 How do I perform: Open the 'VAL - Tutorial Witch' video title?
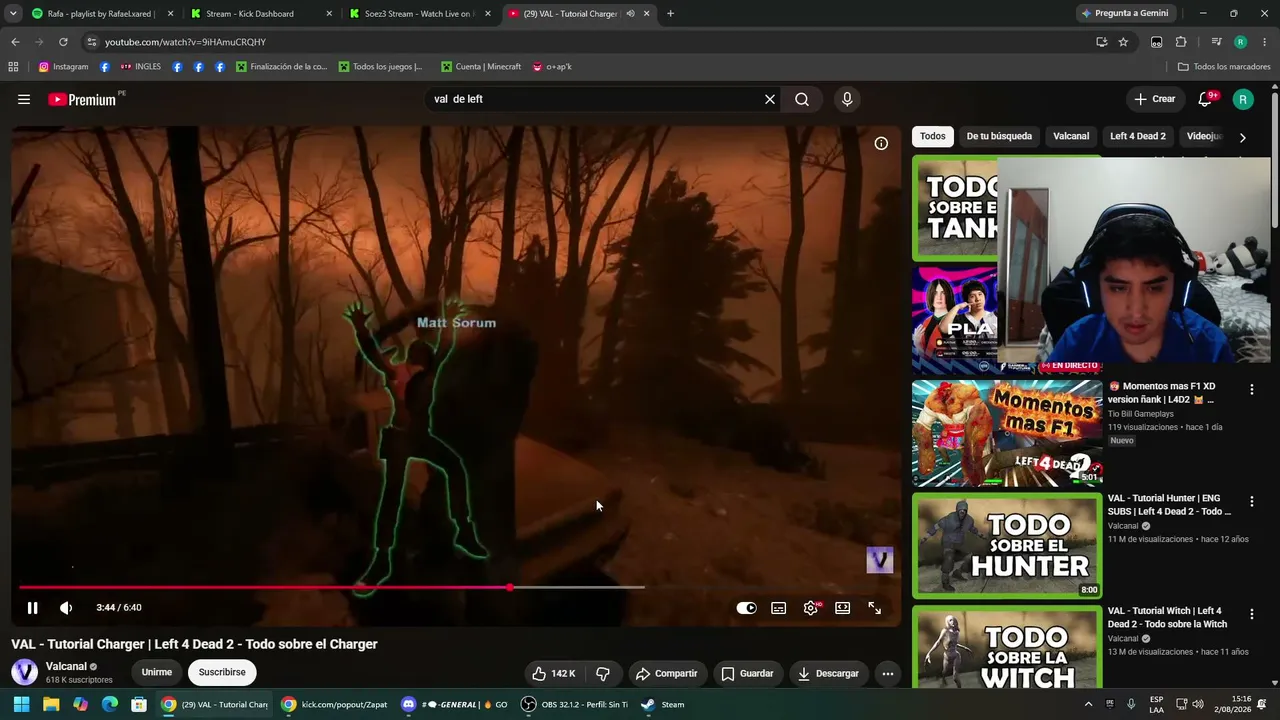pos(1165,618)
